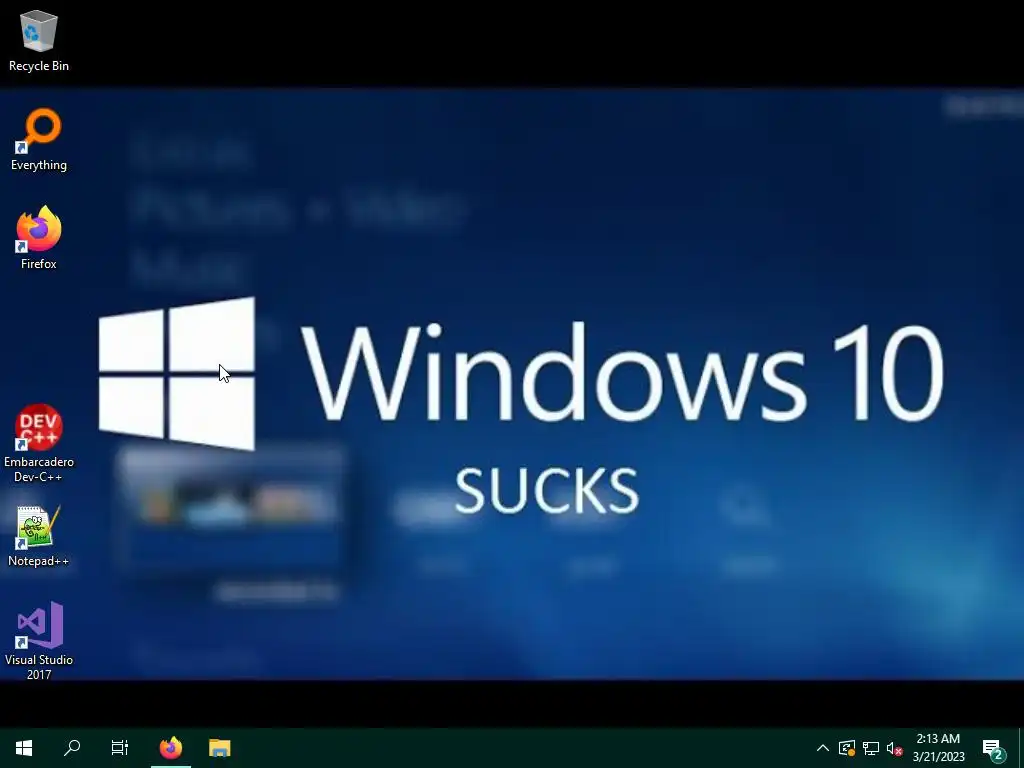Click the security warning tray icon
1024x768 pixels.
pos(847,748)
